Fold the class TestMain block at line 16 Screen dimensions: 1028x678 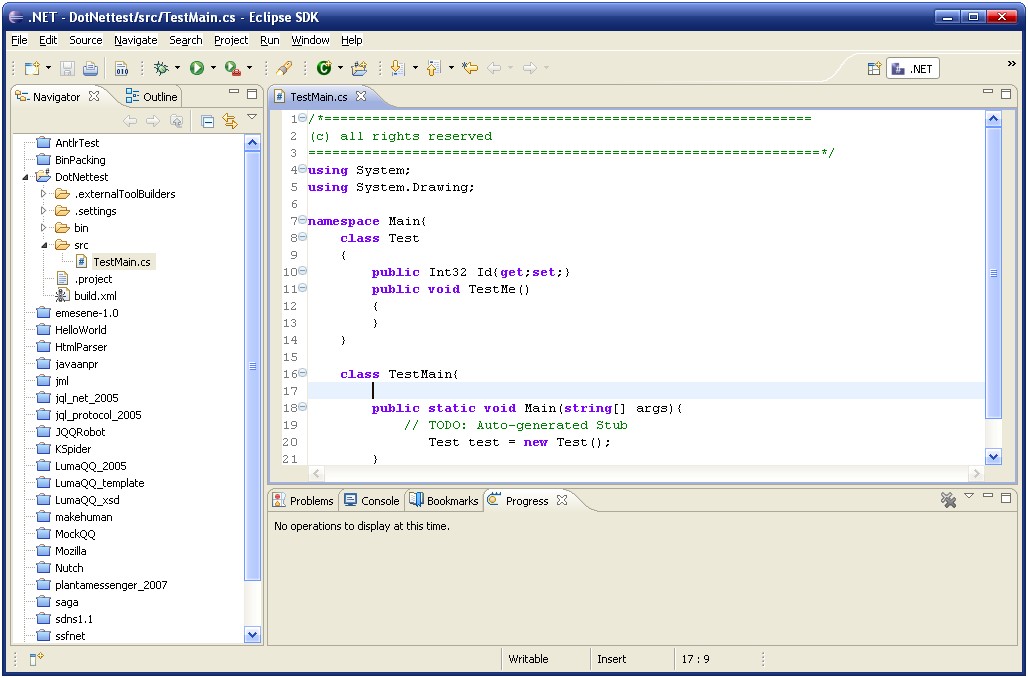[302, 374]
